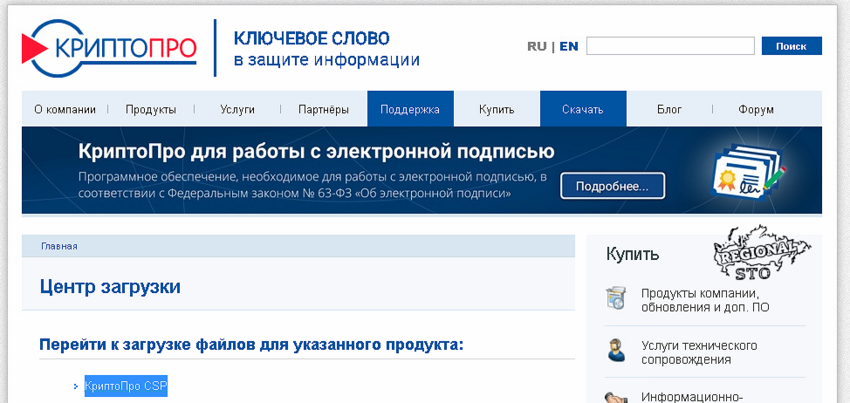Click the Центр загрузки heading
Image resolution: width=850 pixels, height=403 pixels.
(110, 287)
